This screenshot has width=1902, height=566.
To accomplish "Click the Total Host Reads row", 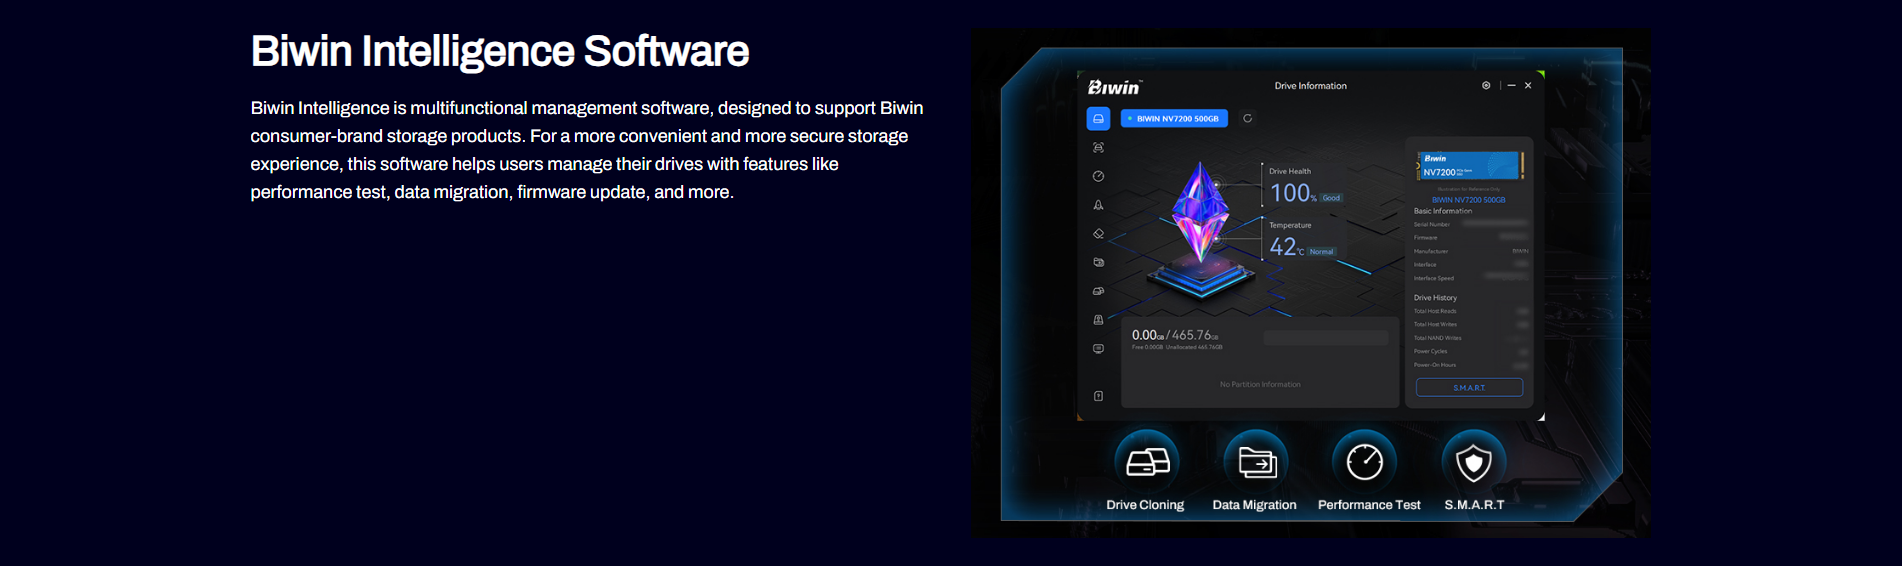I will [x=1471, y=311].
